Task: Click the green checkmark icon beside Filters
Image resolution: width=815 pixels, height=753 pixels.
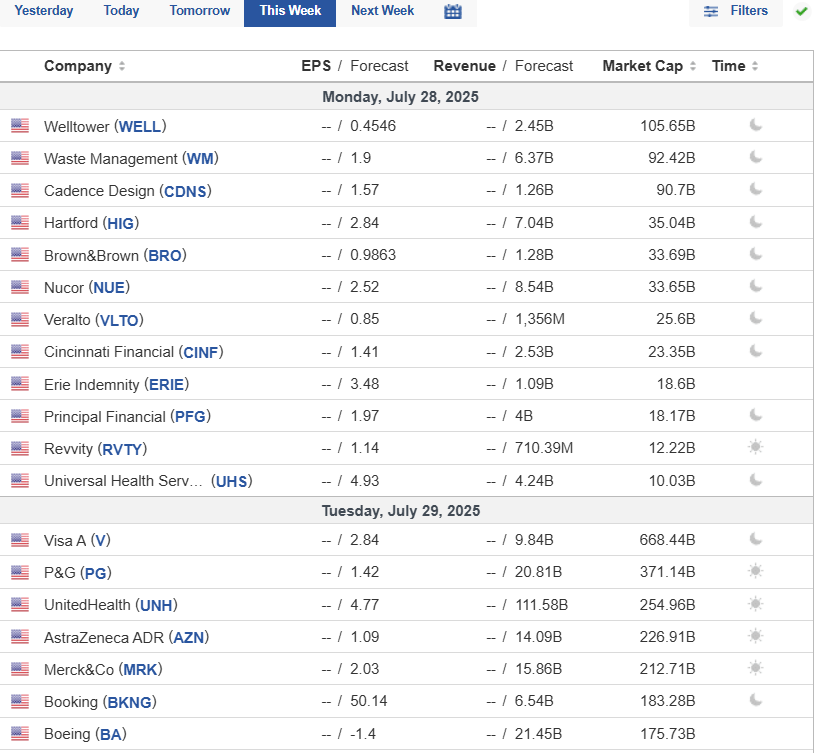Action: pos(801,11)
